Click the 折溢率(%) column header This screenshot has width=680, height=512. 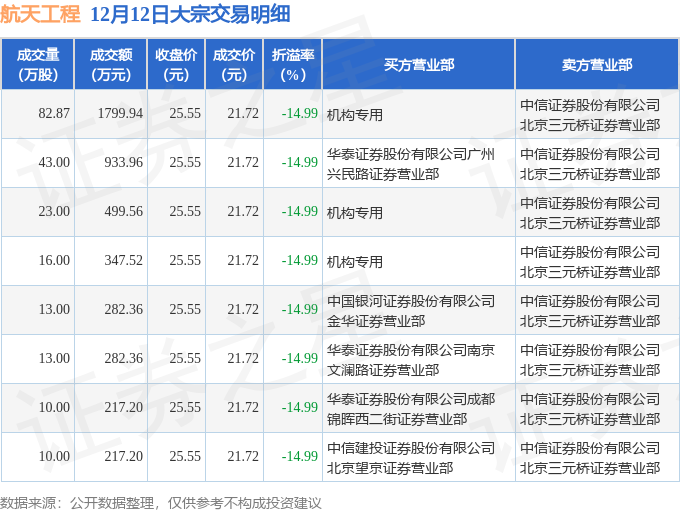(293, 64)
